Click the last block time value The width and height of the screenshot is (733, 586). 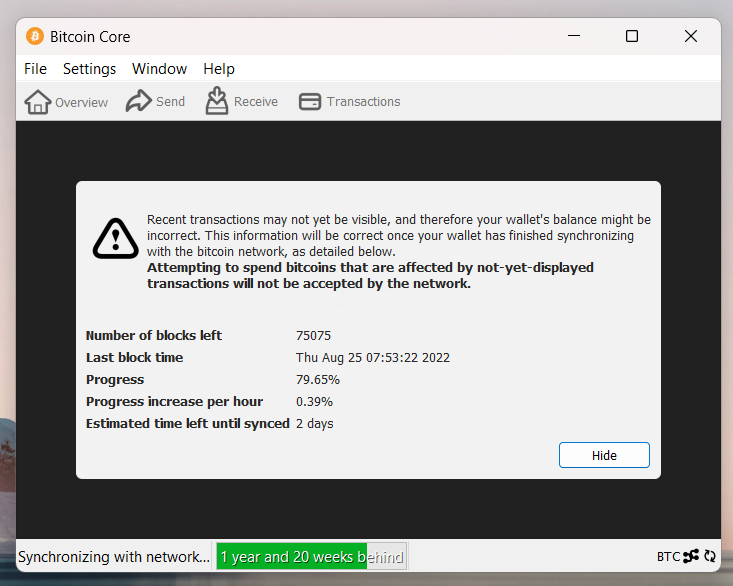(373, 357)
